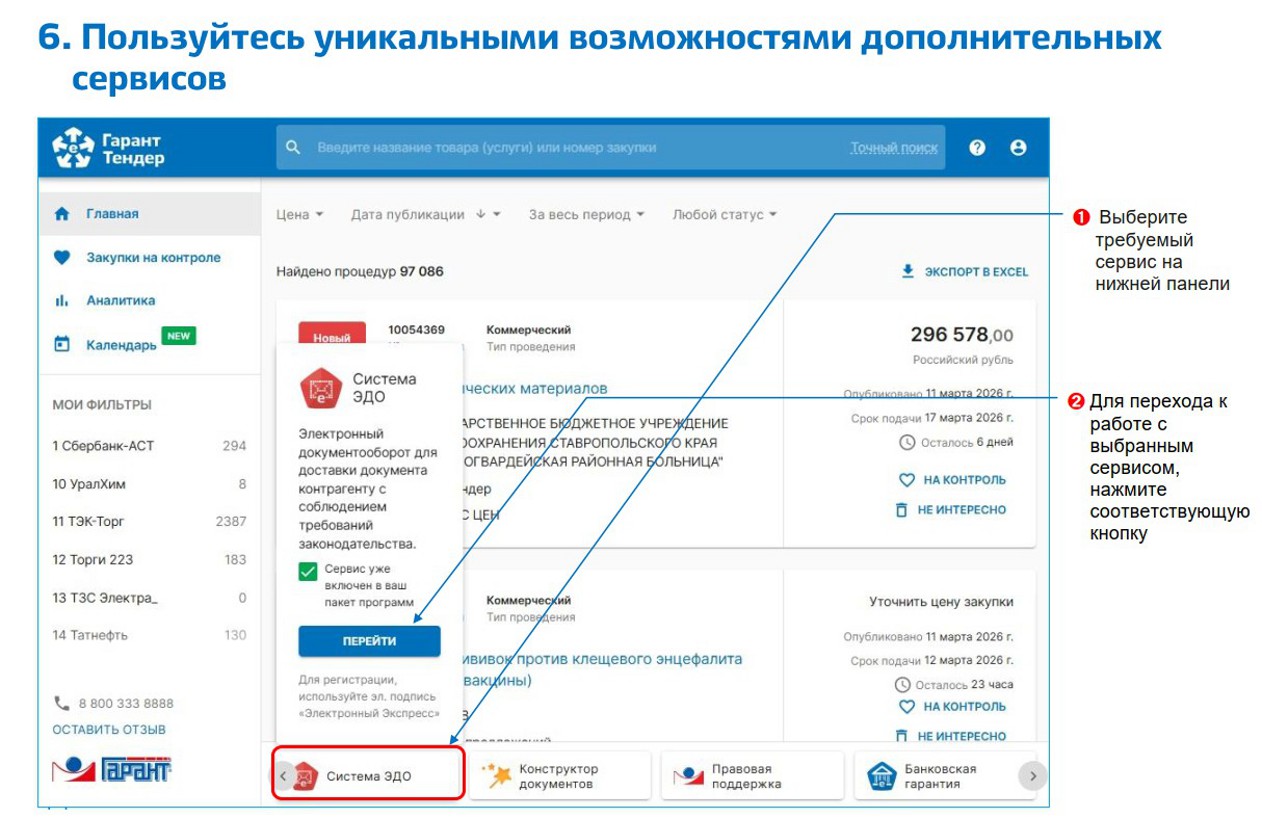Open Правовая поддержка service tile
Image resolution: width=1262 pixels, height=818 pixels.
tap(751, 776)
